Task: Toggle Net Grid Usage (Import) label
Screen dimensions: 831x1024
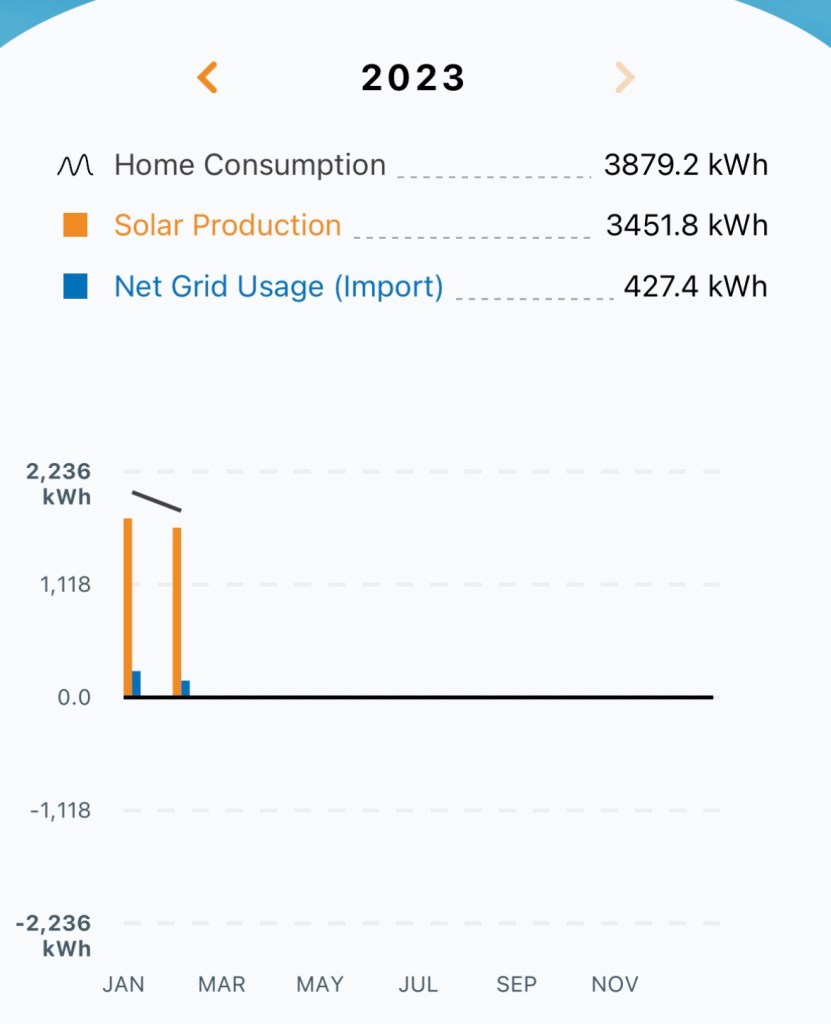Action: click(279, 287)
